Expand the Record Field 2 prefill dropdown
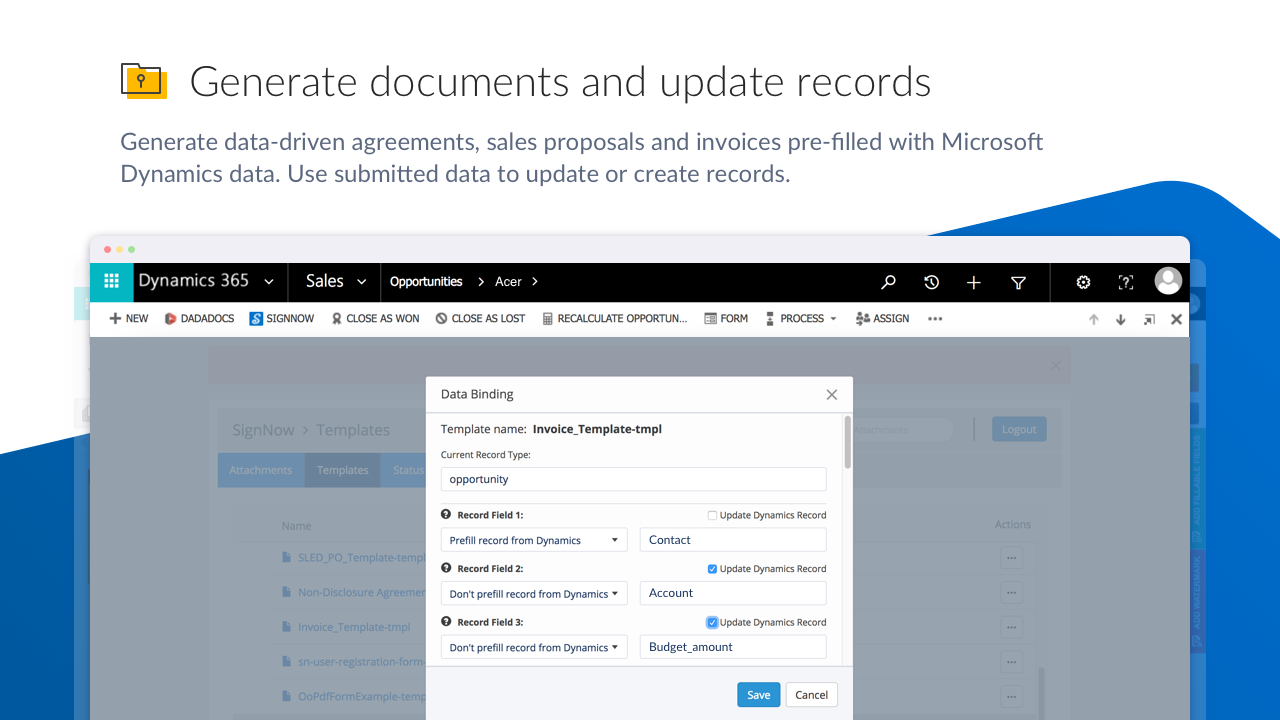The width and height of the screenshot is (1280, 720). tap(534, 593)
